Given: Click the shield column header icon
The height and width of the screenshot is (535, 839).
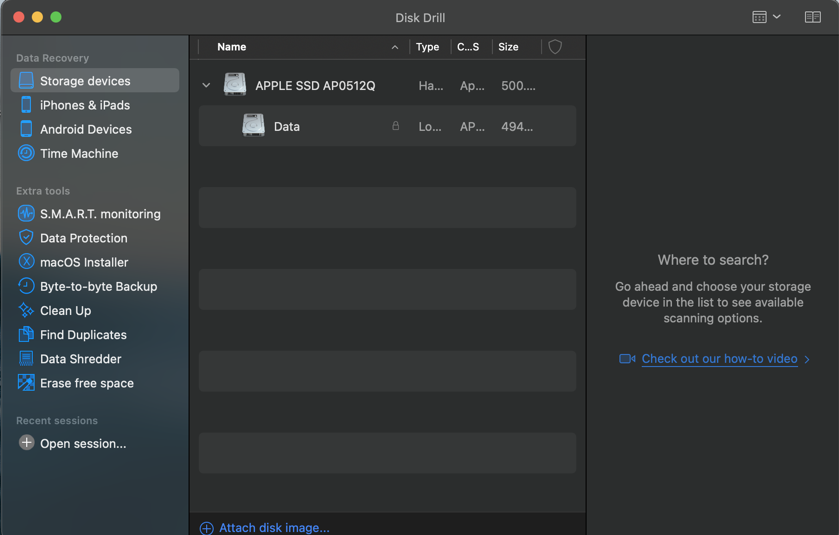Looking at the screenshot, I should point(555,47).
